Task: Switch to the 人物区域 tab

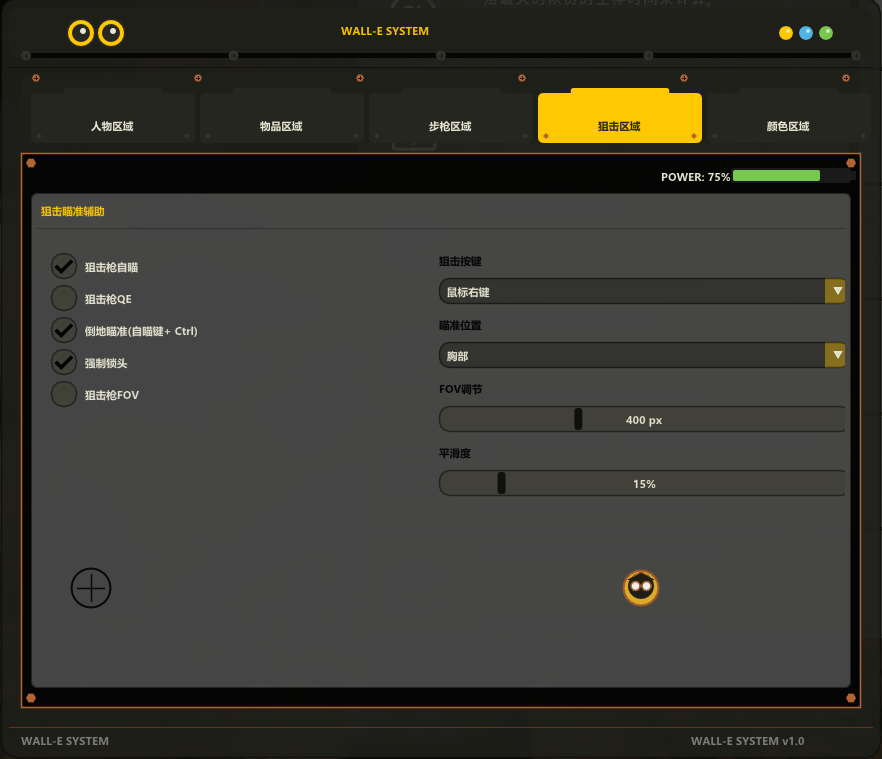Action: pos(112,126)
